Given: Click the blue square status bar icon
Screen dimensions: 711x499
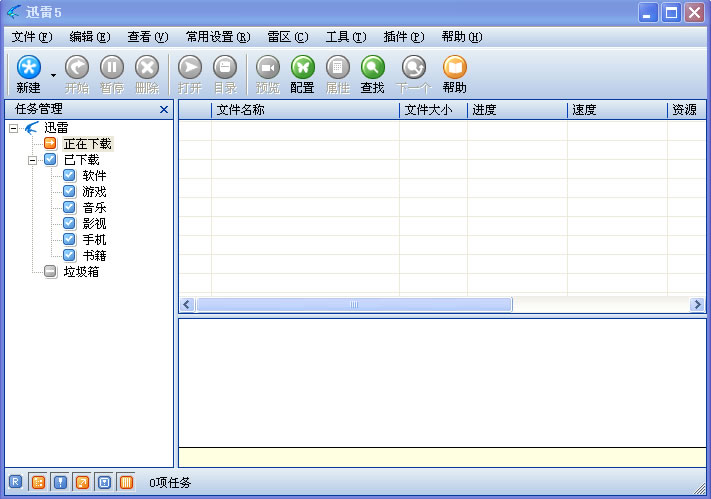Looking at the screenshot, I should tap(104, 482).
